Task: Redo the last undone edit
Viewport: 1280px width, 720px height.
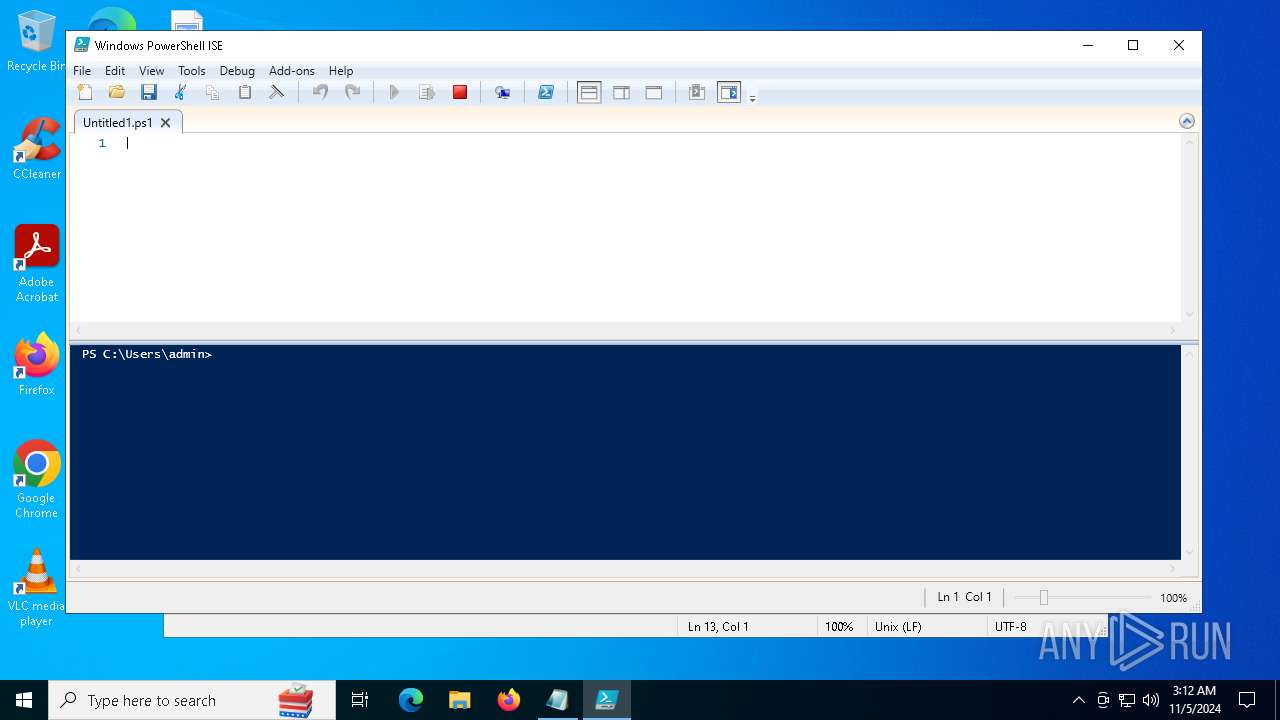Action: click(352, 93)
